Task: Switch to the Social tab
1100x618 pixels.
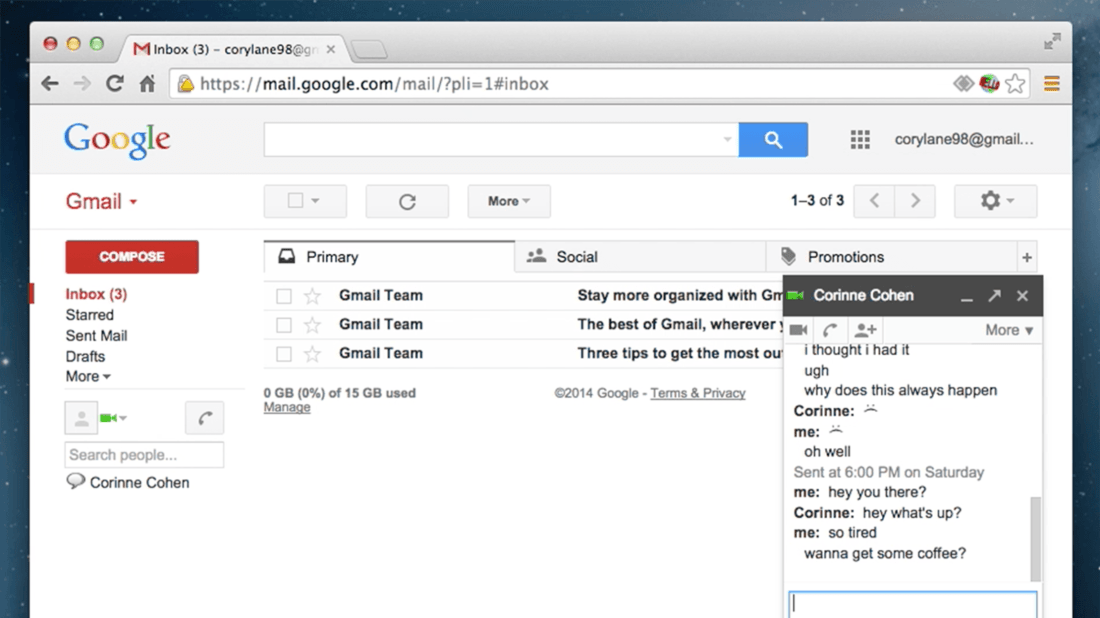Action: pyautogui.click(x=640, y=257)
